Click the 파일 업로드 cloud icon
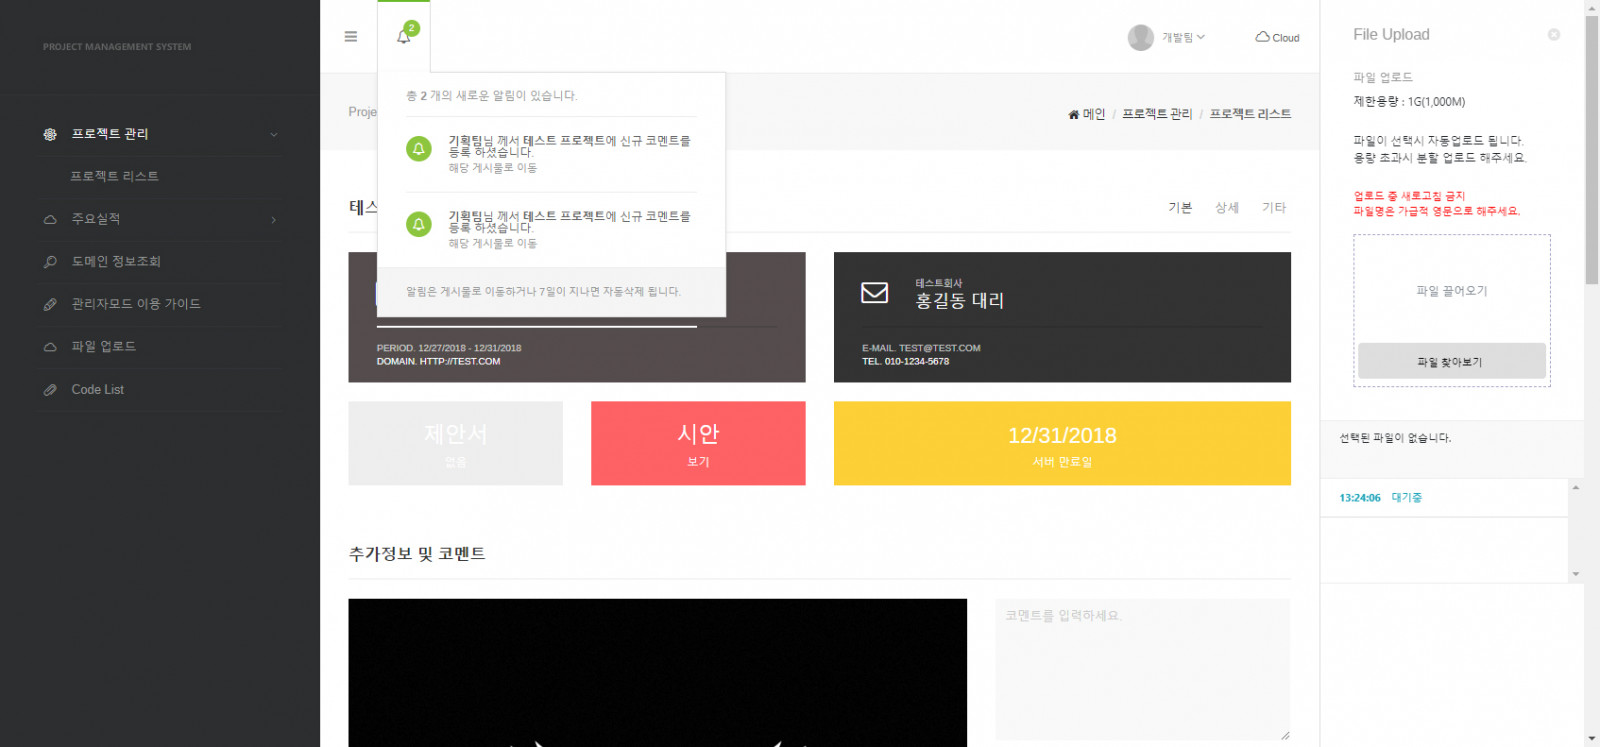The image size is (1600, 747). (x=50, y=347)
